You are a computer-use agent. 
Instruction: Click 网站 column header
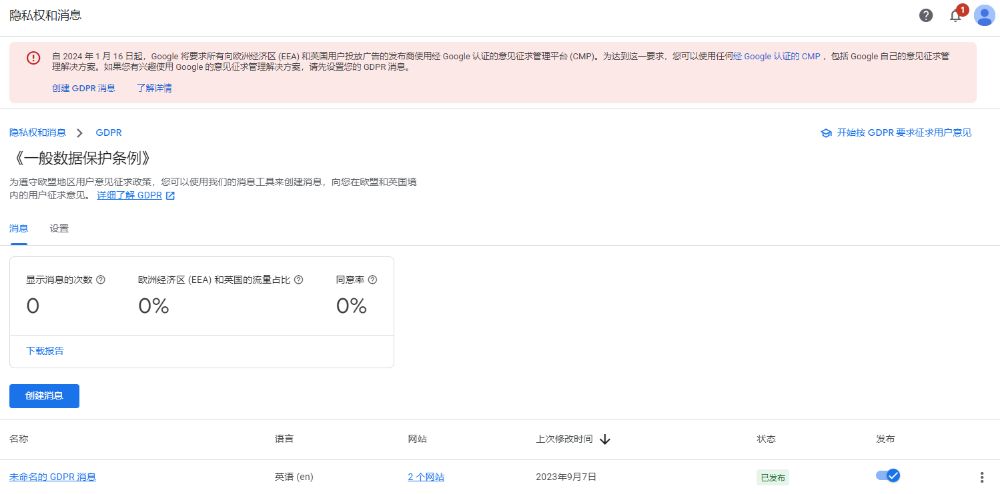[417, 439]
